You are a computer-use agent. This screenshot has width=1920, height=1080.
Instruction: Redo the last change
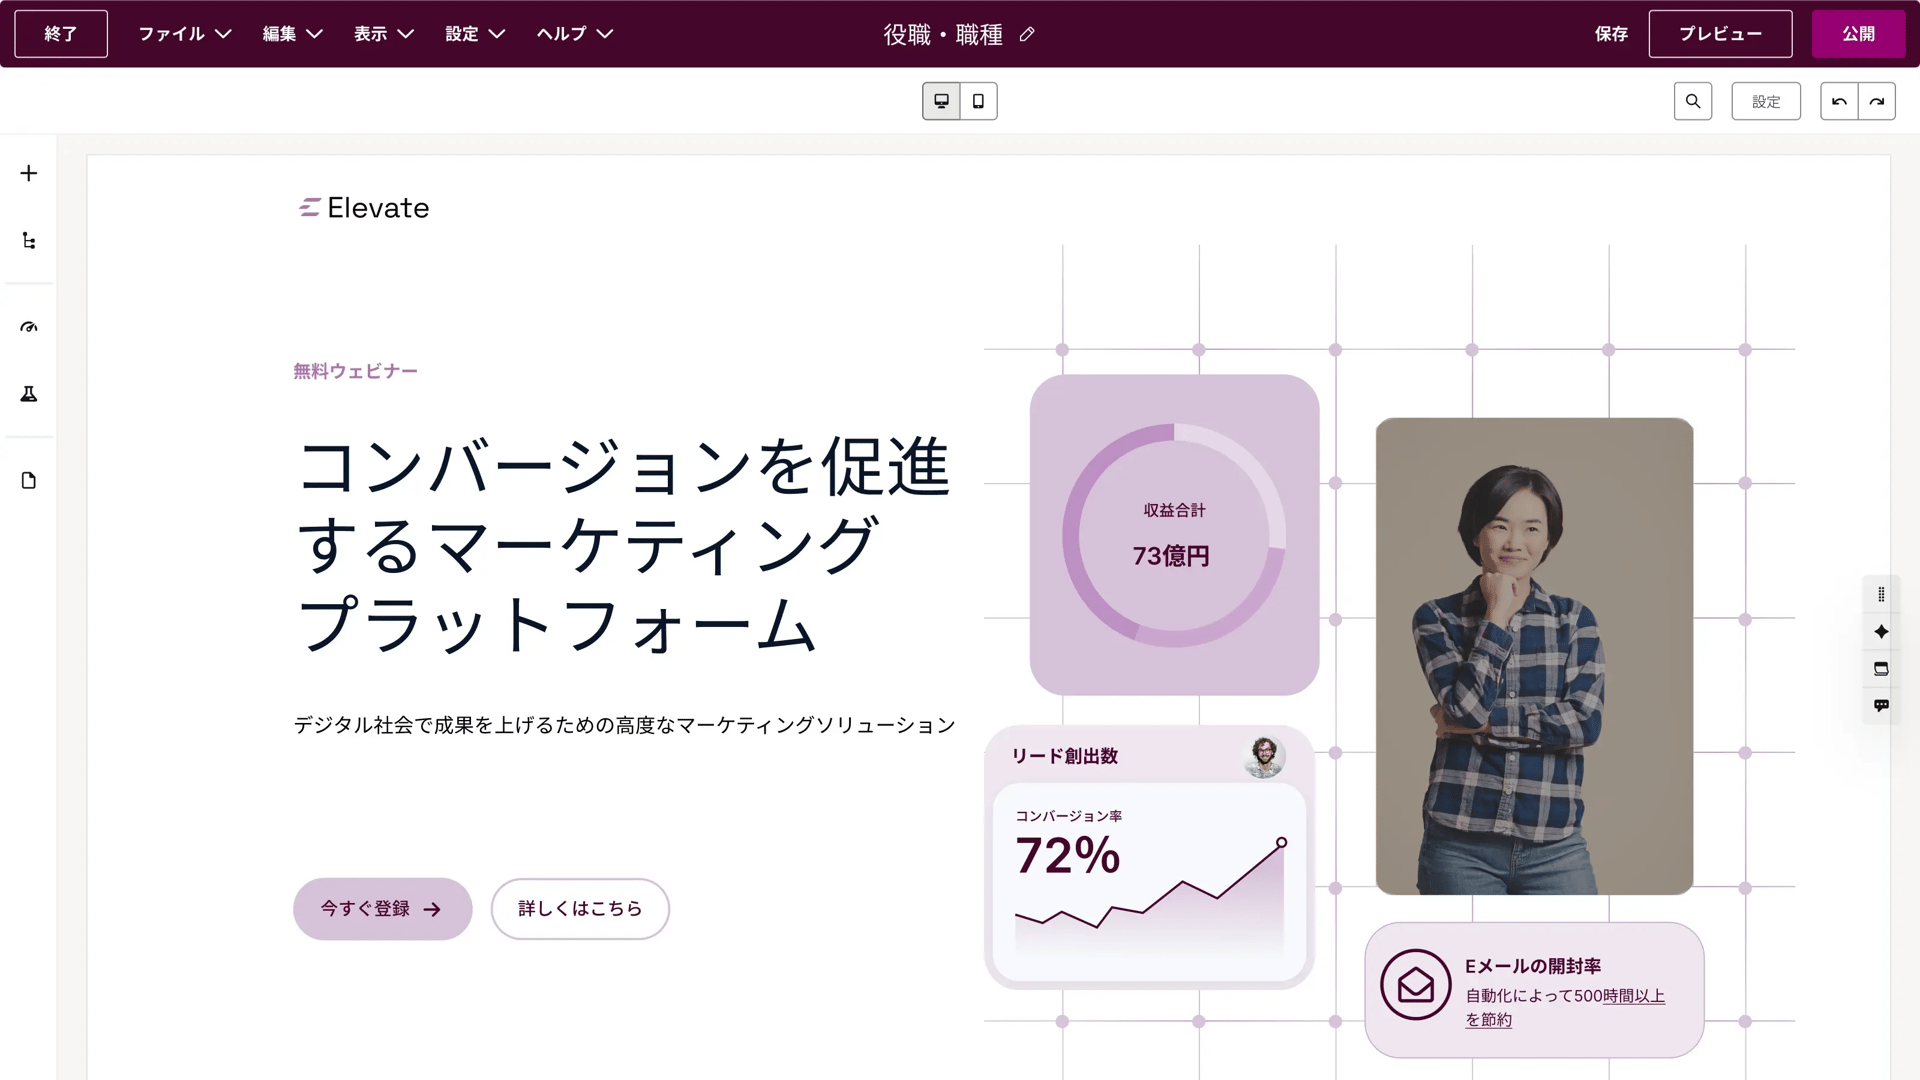(x=1877, y=101)
